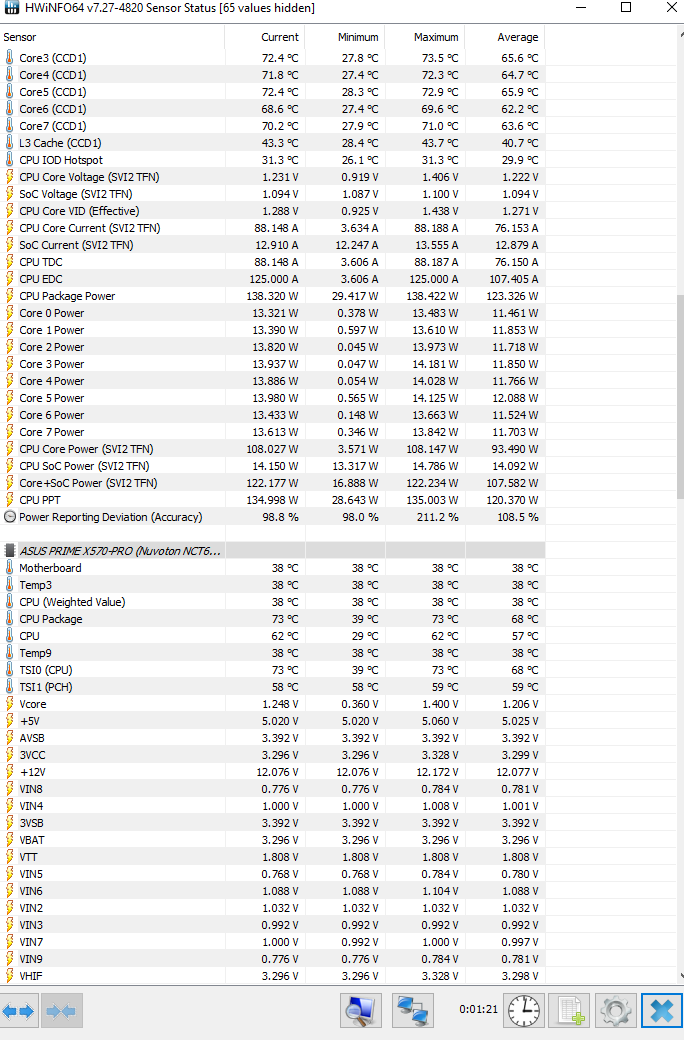Select the CPU SoC Power (SVI2 TFN) row
The width and height of the screenshot is (684, 1040).
[272, 466]
